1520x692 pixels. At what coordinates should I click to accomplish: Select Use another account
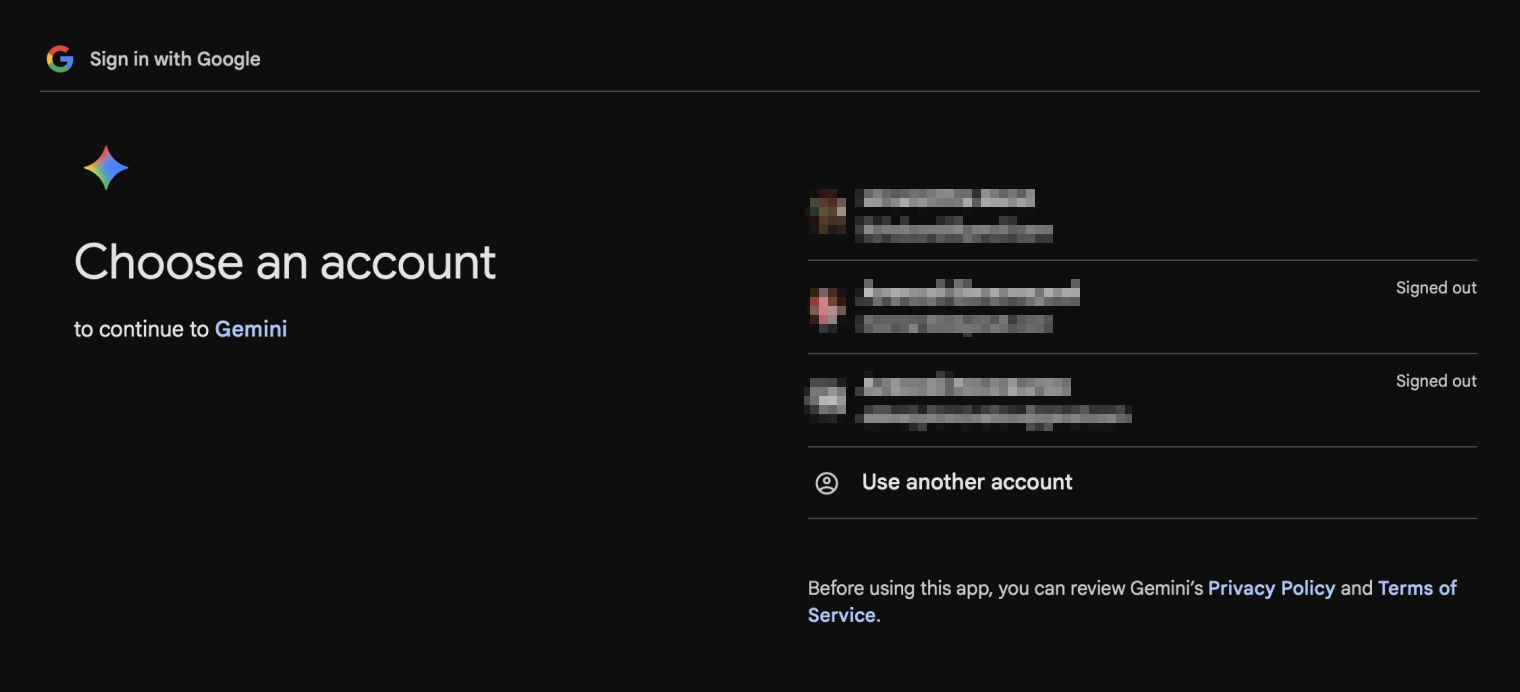click(1142, 483)
